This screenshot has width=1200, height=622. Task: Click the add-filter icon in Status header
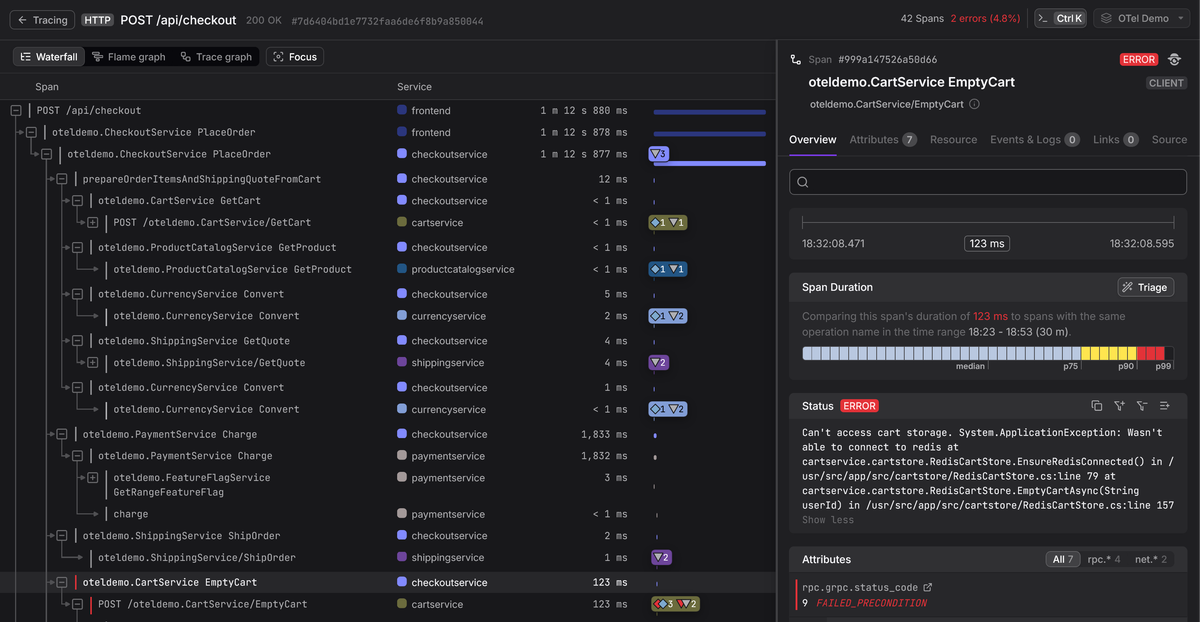[1119, 406]
